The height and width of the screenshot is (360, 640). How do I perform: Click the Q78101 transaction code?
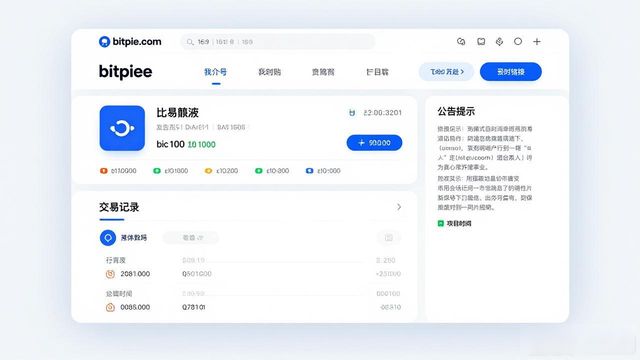click(x=193, y=307)
